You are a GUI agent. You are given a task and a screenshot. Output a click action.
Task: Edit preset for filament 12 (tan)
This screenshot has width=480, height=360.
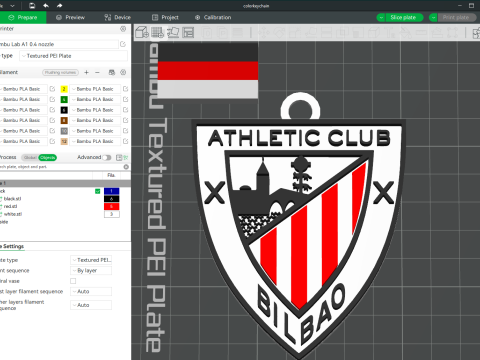pos(125,141)
